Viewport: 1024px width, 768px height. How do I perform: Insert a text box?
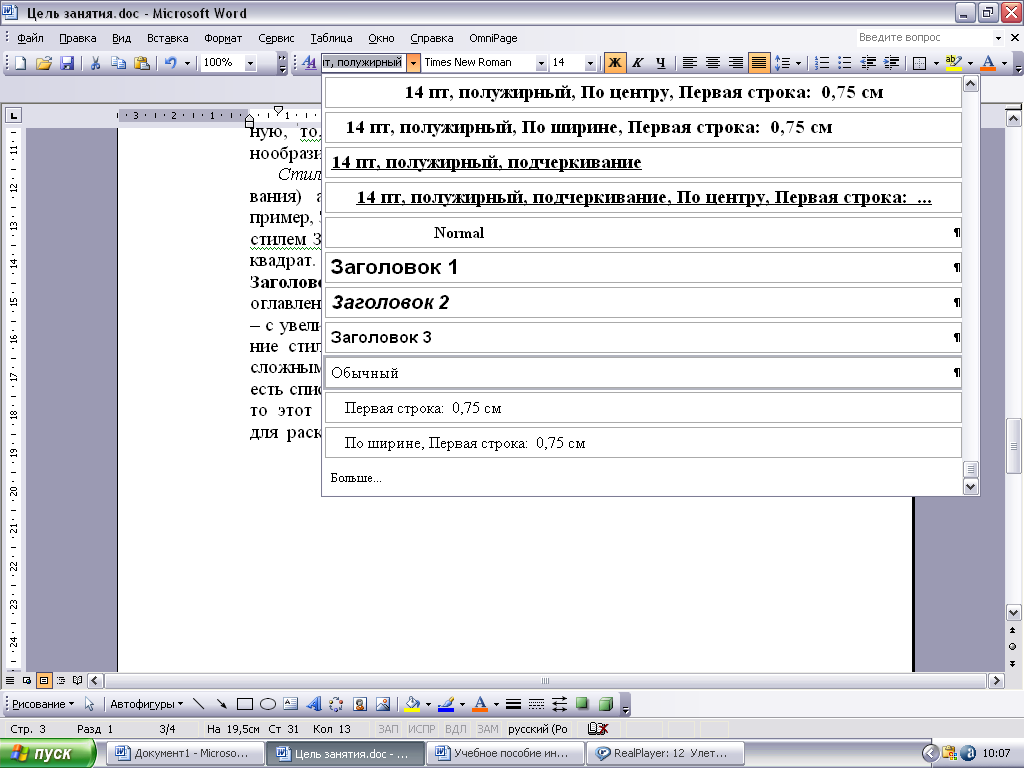(x=291, y=704)
